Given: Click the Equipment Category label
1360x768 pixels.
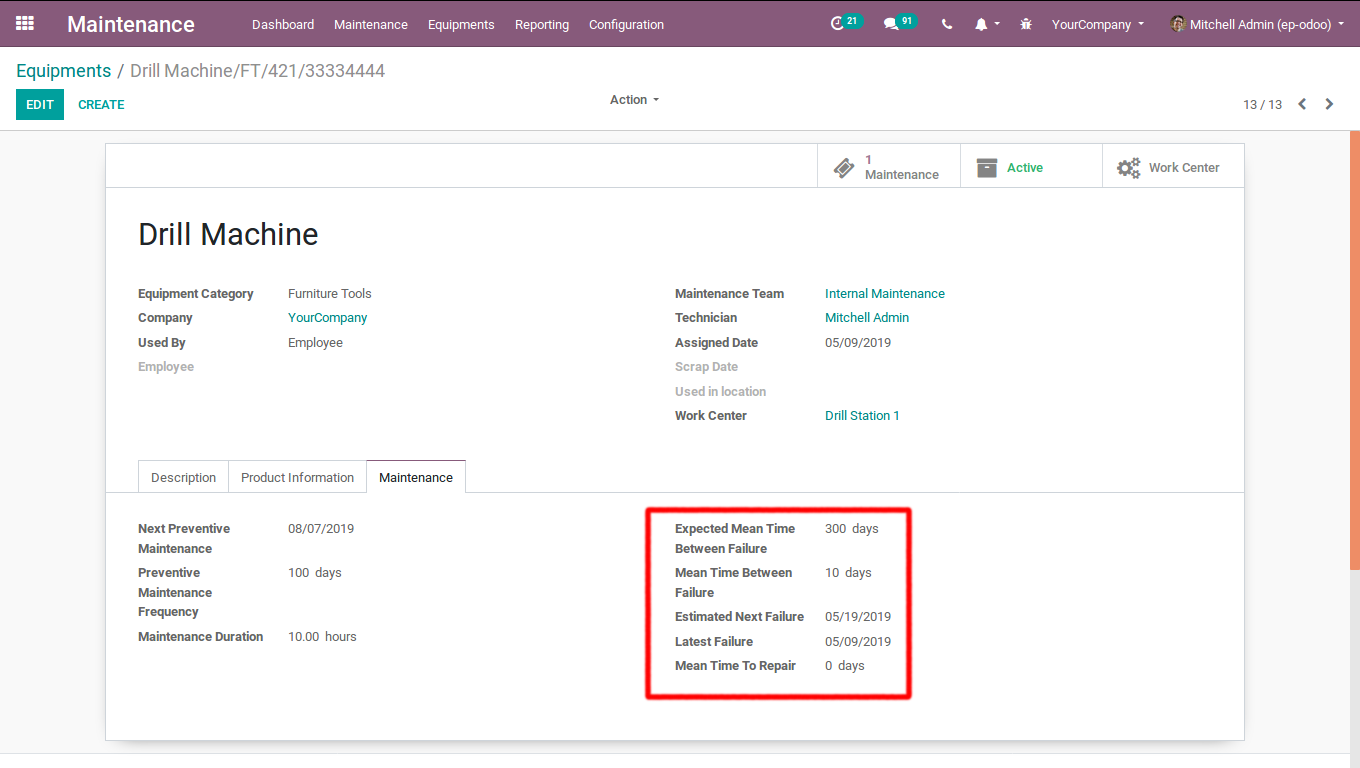Looking at the screenshot, I should pyautogui.click(x=196, y=294).
